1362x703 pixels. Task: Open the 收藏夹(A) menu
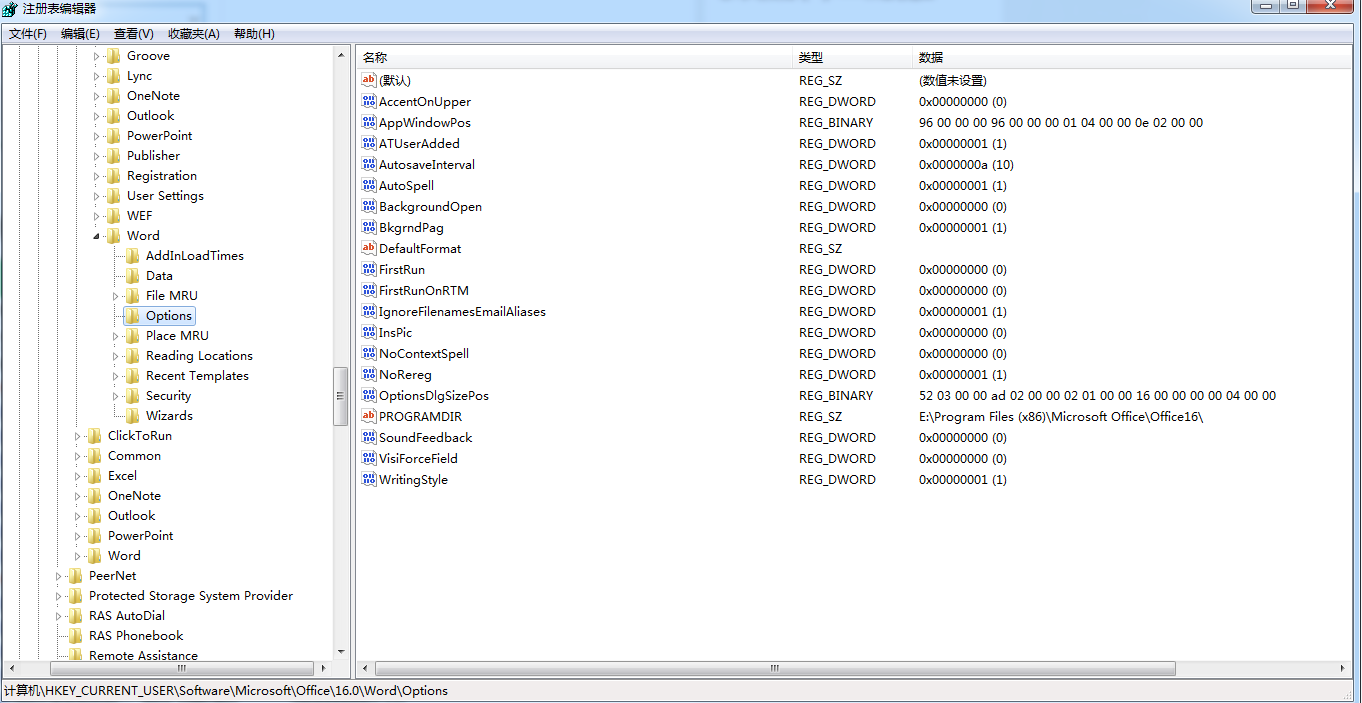pyautogui.click(x=192, y=33)
